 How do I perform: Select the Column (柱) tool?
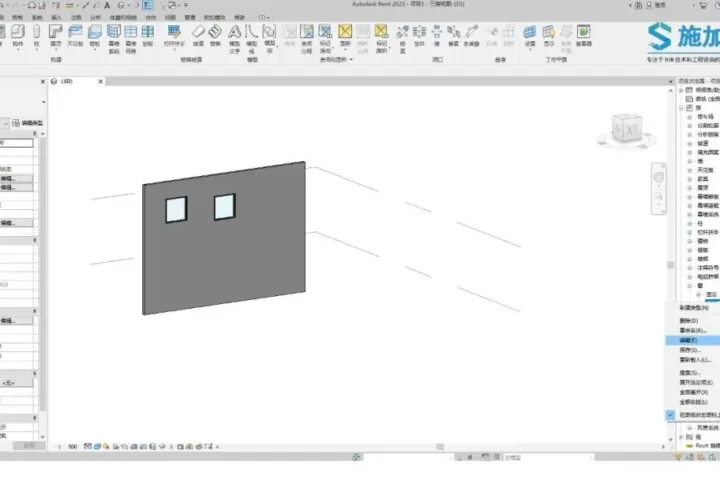[37, 36]
